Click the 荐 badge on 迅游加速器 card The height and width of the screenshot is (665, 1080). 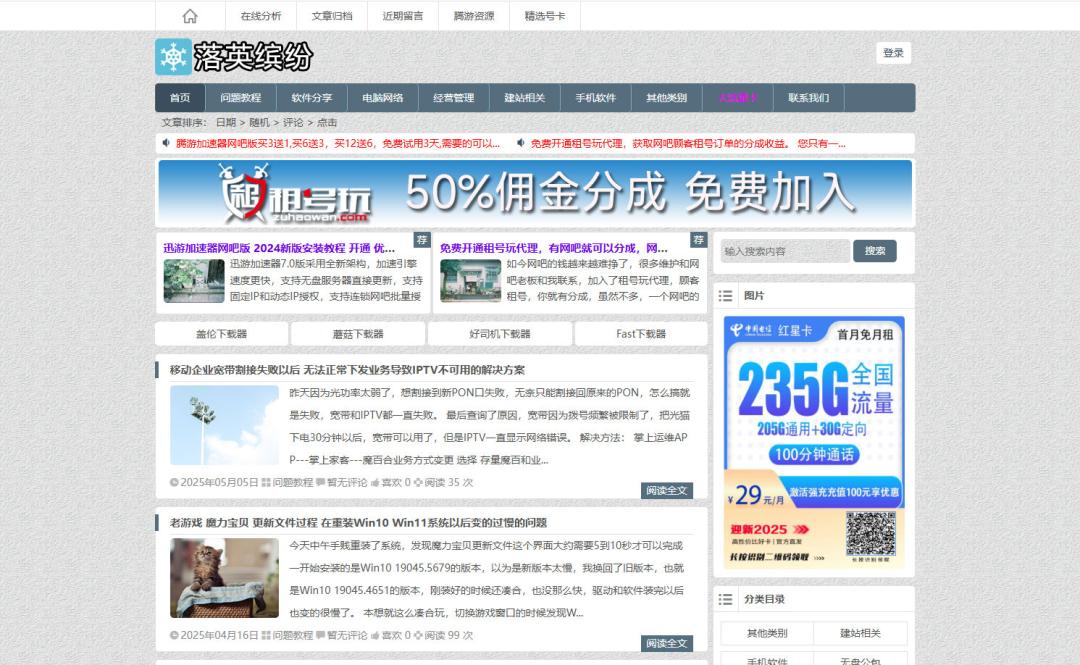[422, 239]
